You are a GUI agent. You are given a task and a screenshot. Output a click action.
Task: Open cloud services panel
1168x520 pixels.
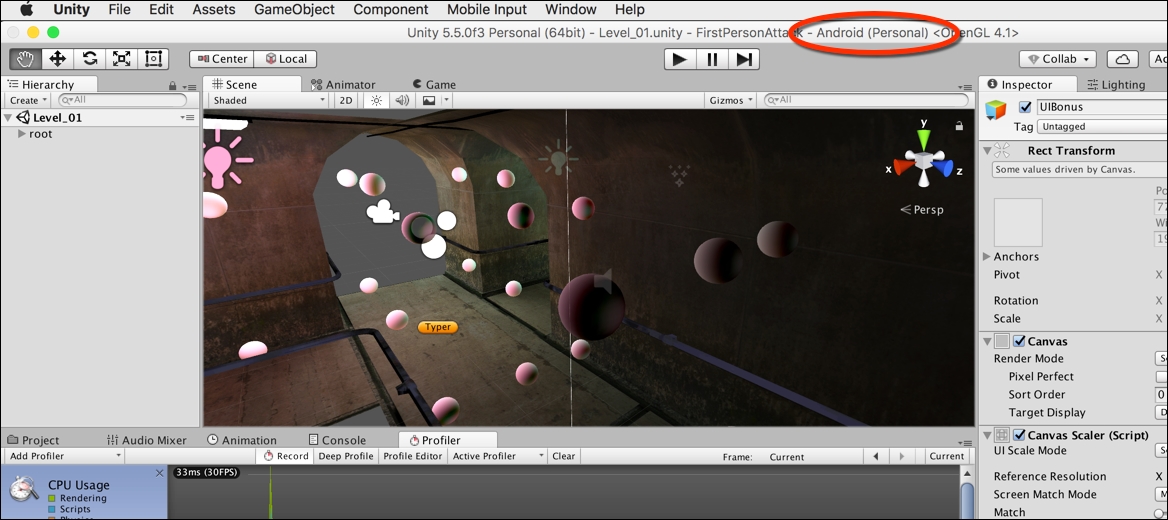(x=1123, y=59)
